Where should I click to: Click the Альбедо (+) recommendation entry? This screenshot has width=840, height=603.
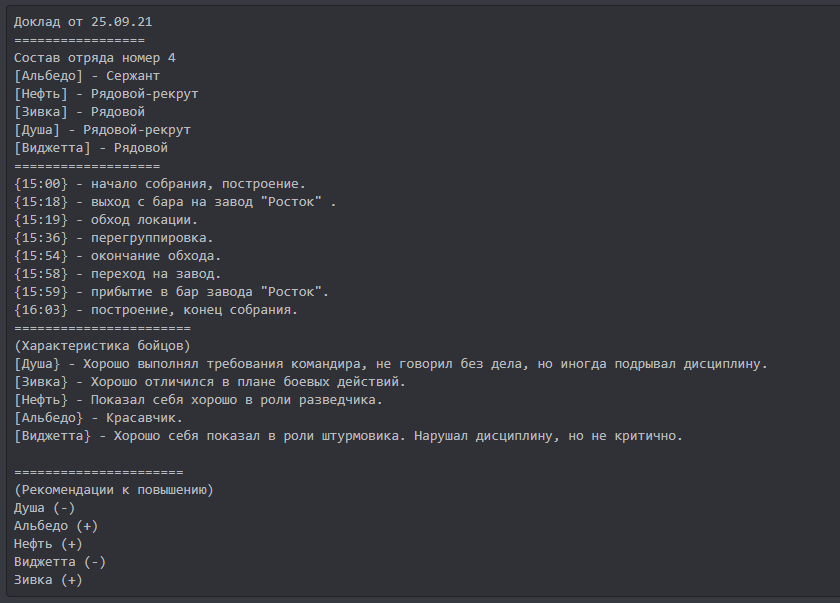[x=56, y=526]
